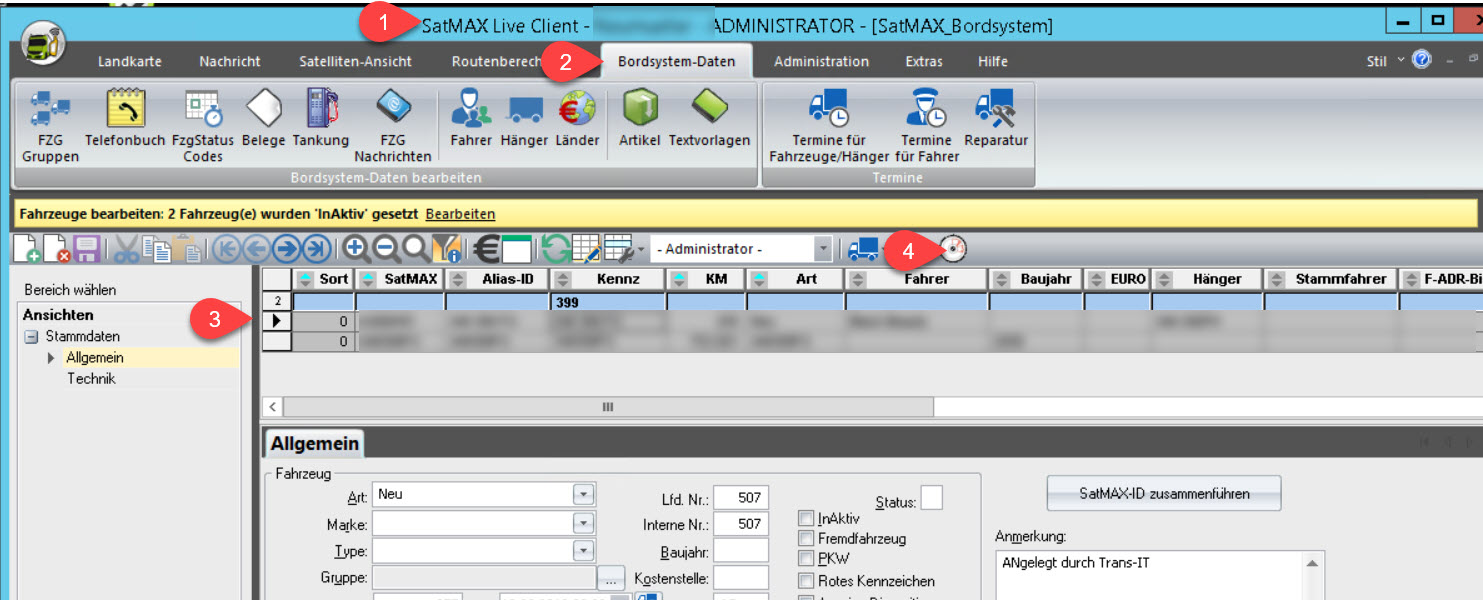Click the purple save disk icon
Viewport: 1483px width, 600px height.
pos(86,249)
